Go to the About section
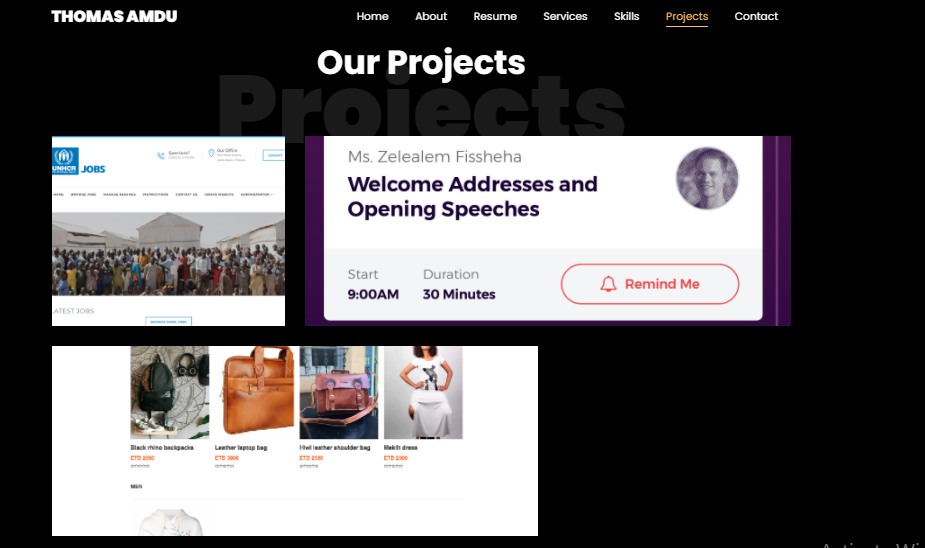 (x=431, y=17)
